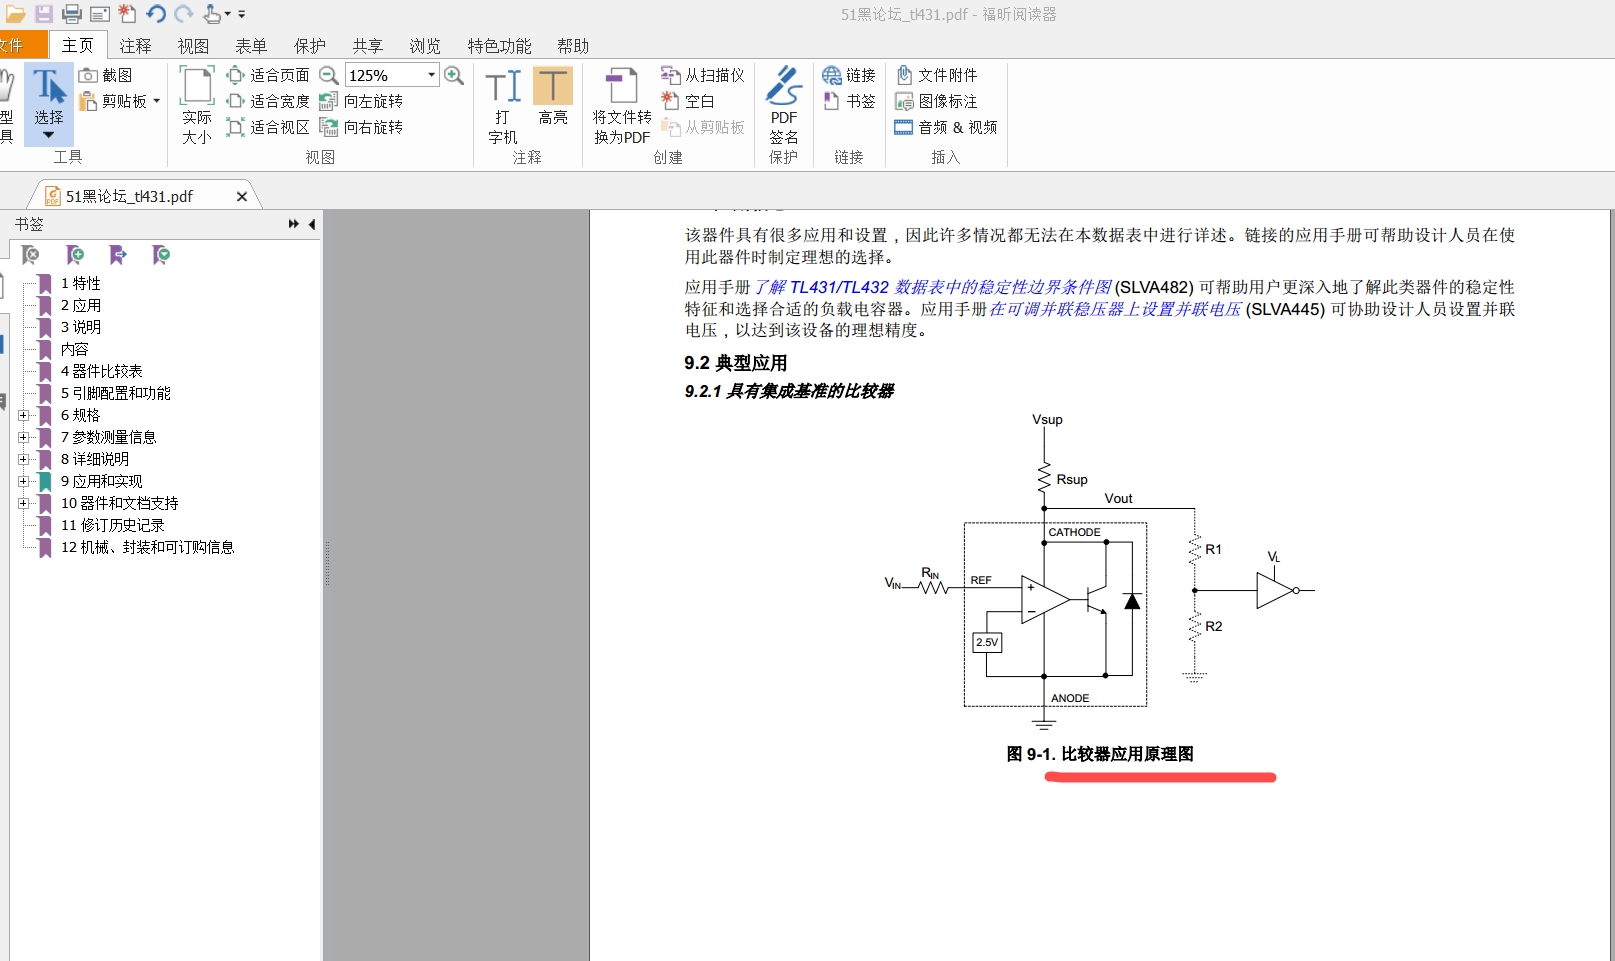This screenshot has height=961, width=1615.
Task: Expand the 7 参数测量信息 bookmark node
Action: click(x=23, y=437)
